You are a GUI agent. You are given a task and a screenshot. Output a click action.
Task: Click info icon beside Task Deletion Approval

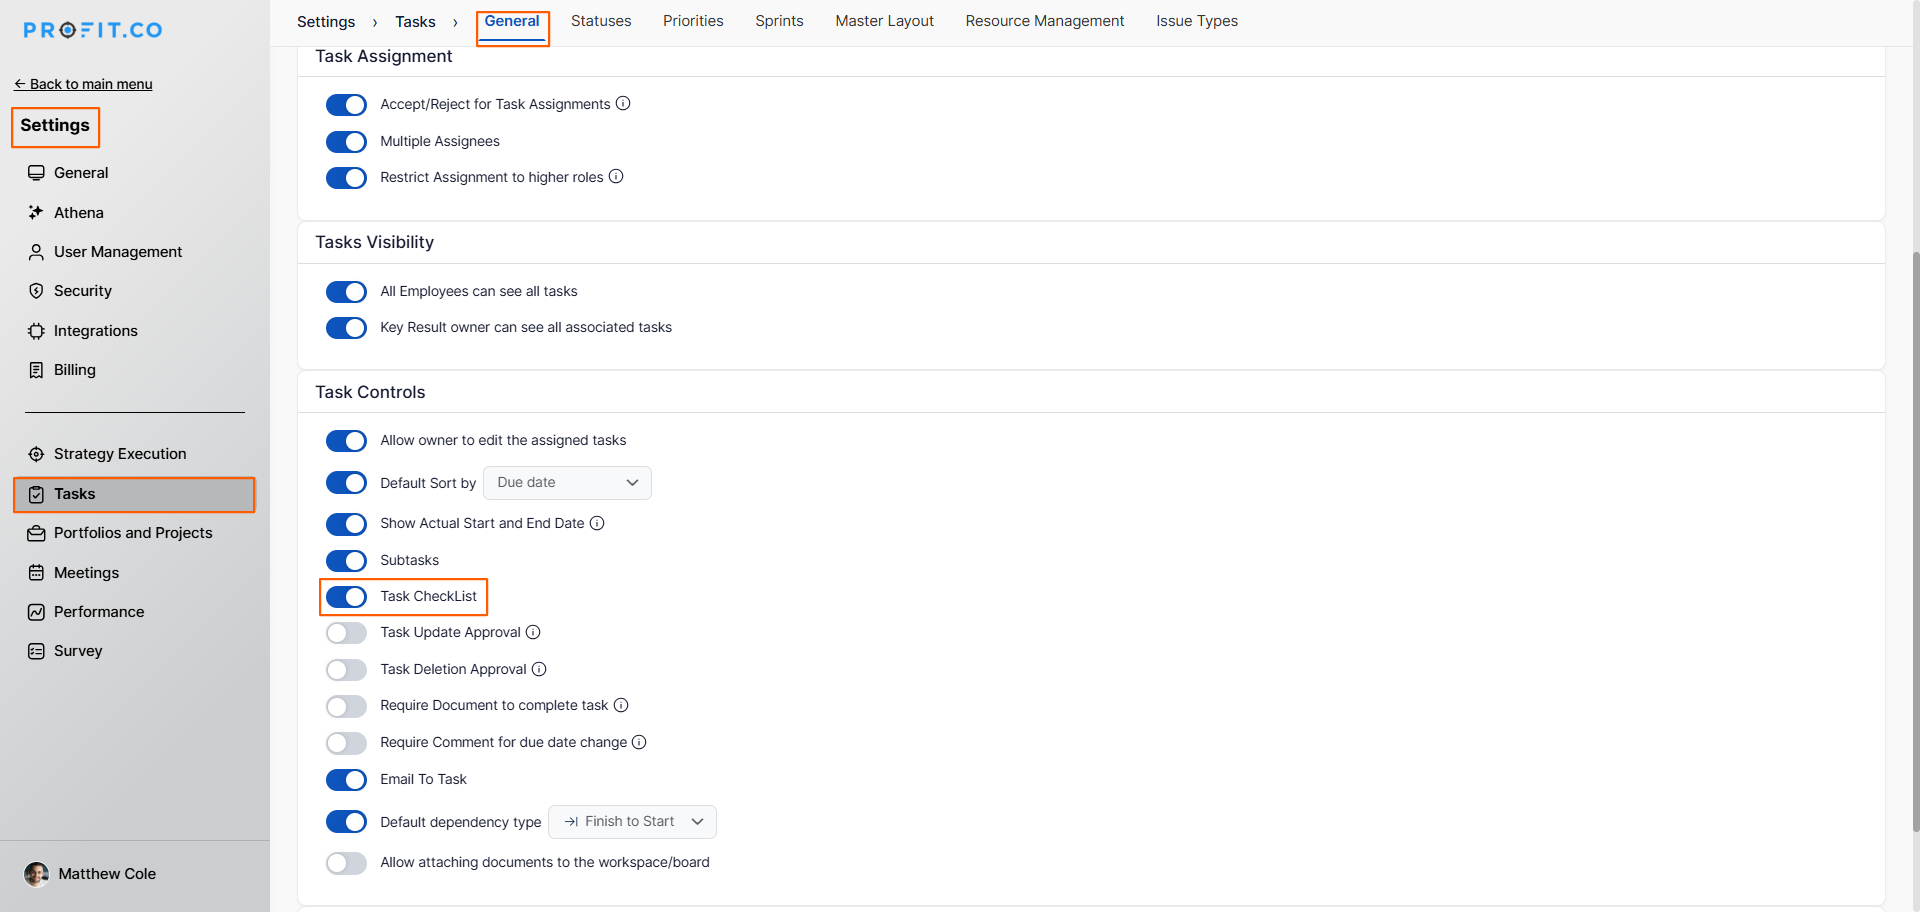[539, 669]
